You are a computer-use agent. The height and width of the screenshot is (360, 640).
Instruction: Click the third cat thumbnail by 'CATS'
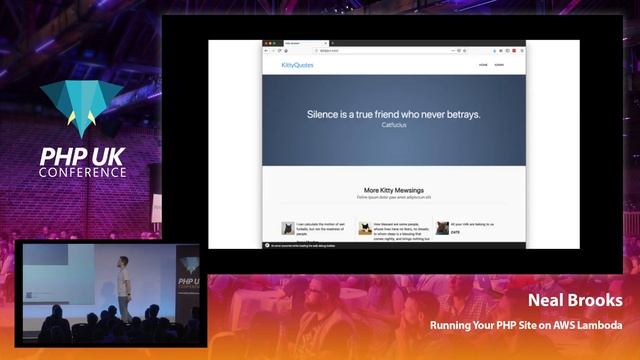click(x=442, y=228)
